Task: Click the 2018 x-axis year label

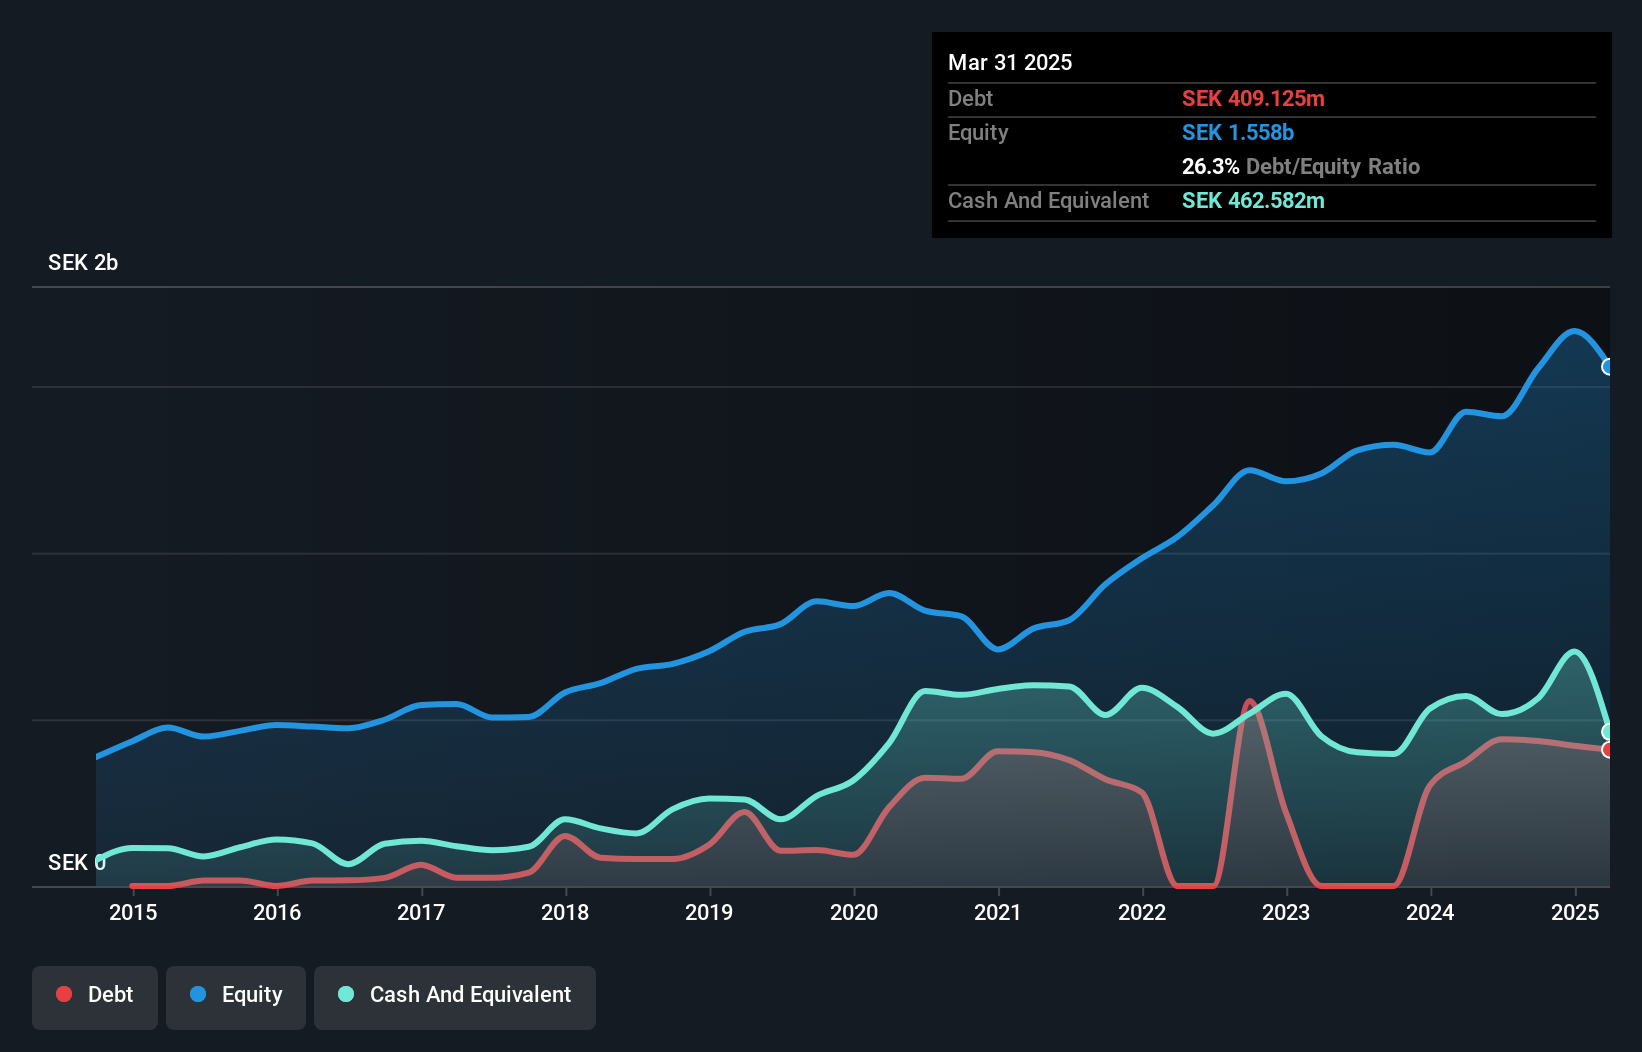Action: [x=565, y=912]
